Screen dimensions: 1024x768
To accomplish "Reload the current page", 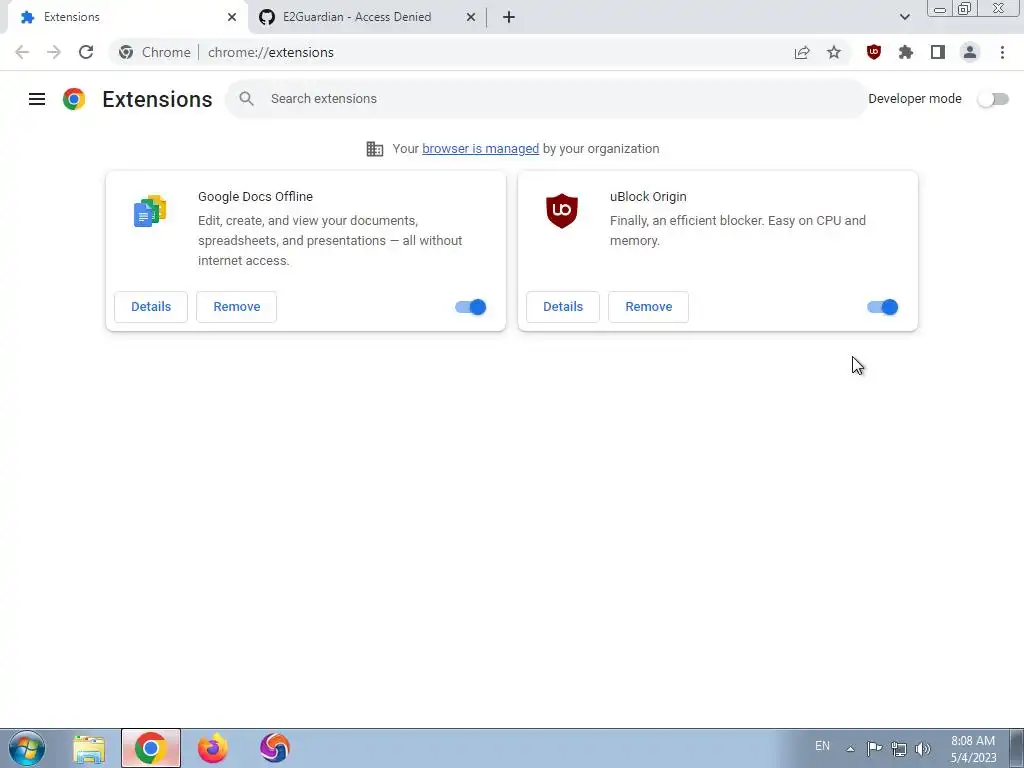I will [86, 52].
